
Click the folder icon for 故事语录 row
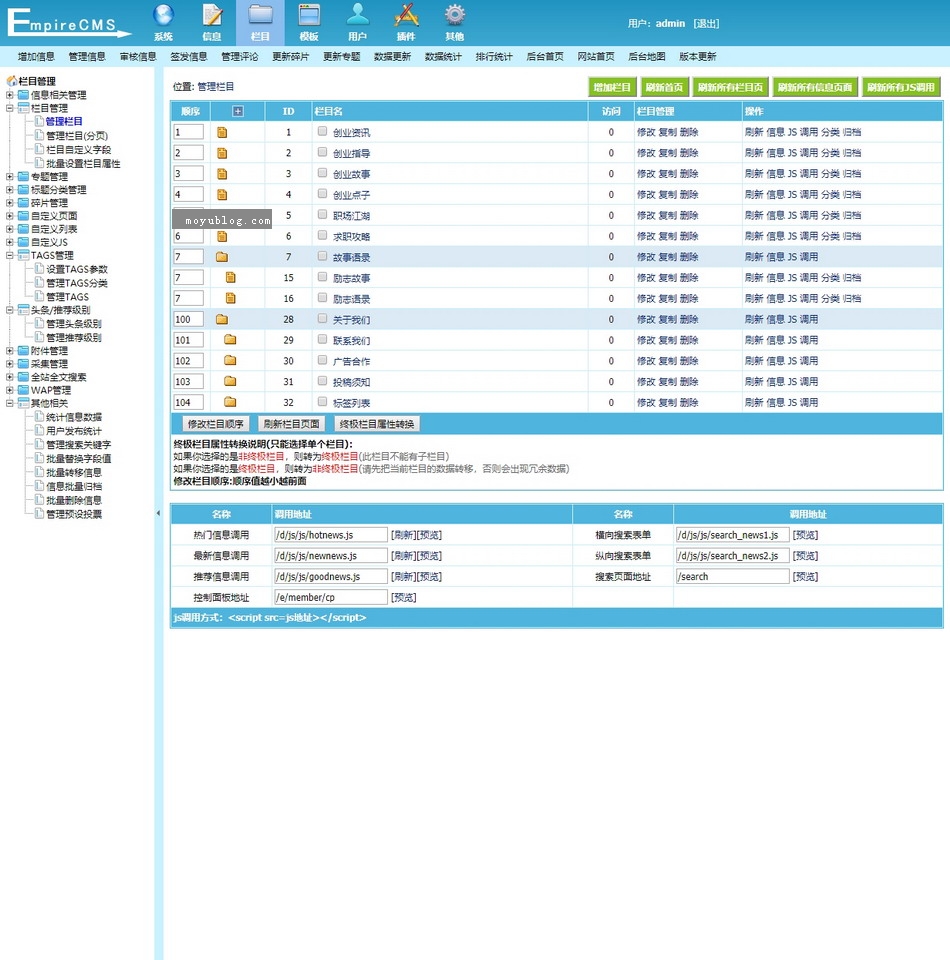222,257
